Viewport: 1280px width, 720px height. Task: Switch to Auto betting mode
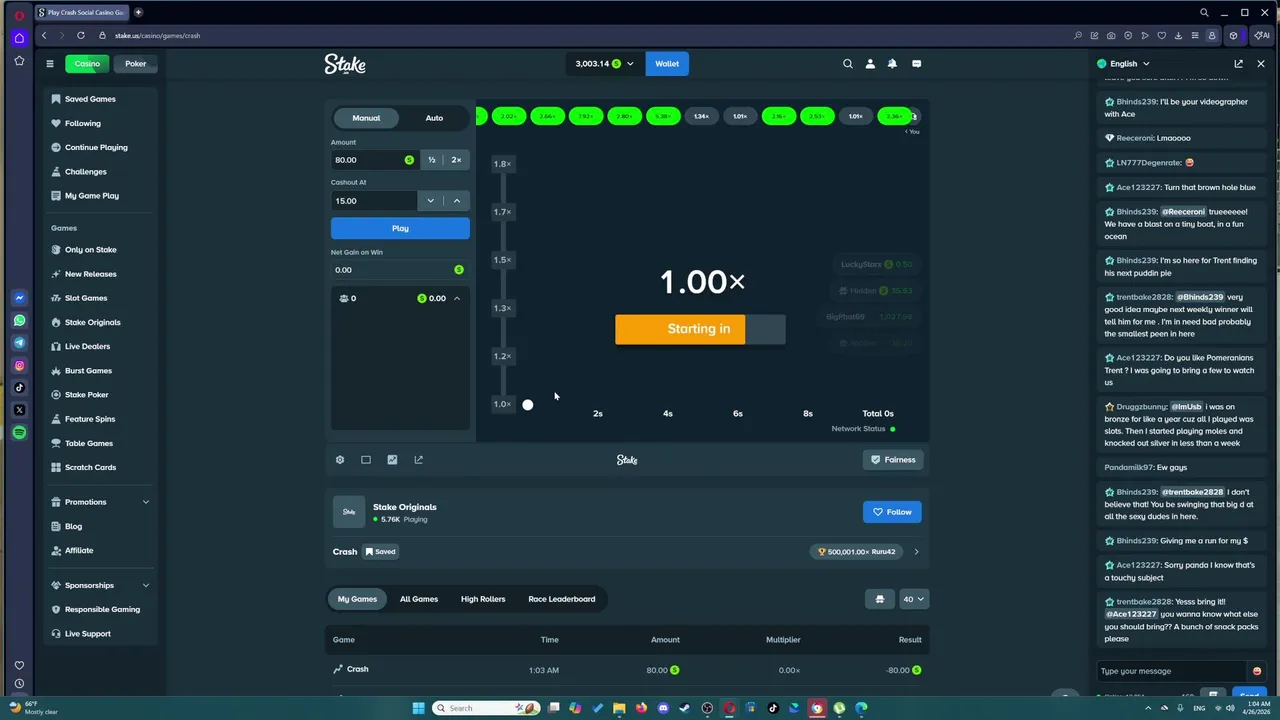tap(434, 118)
